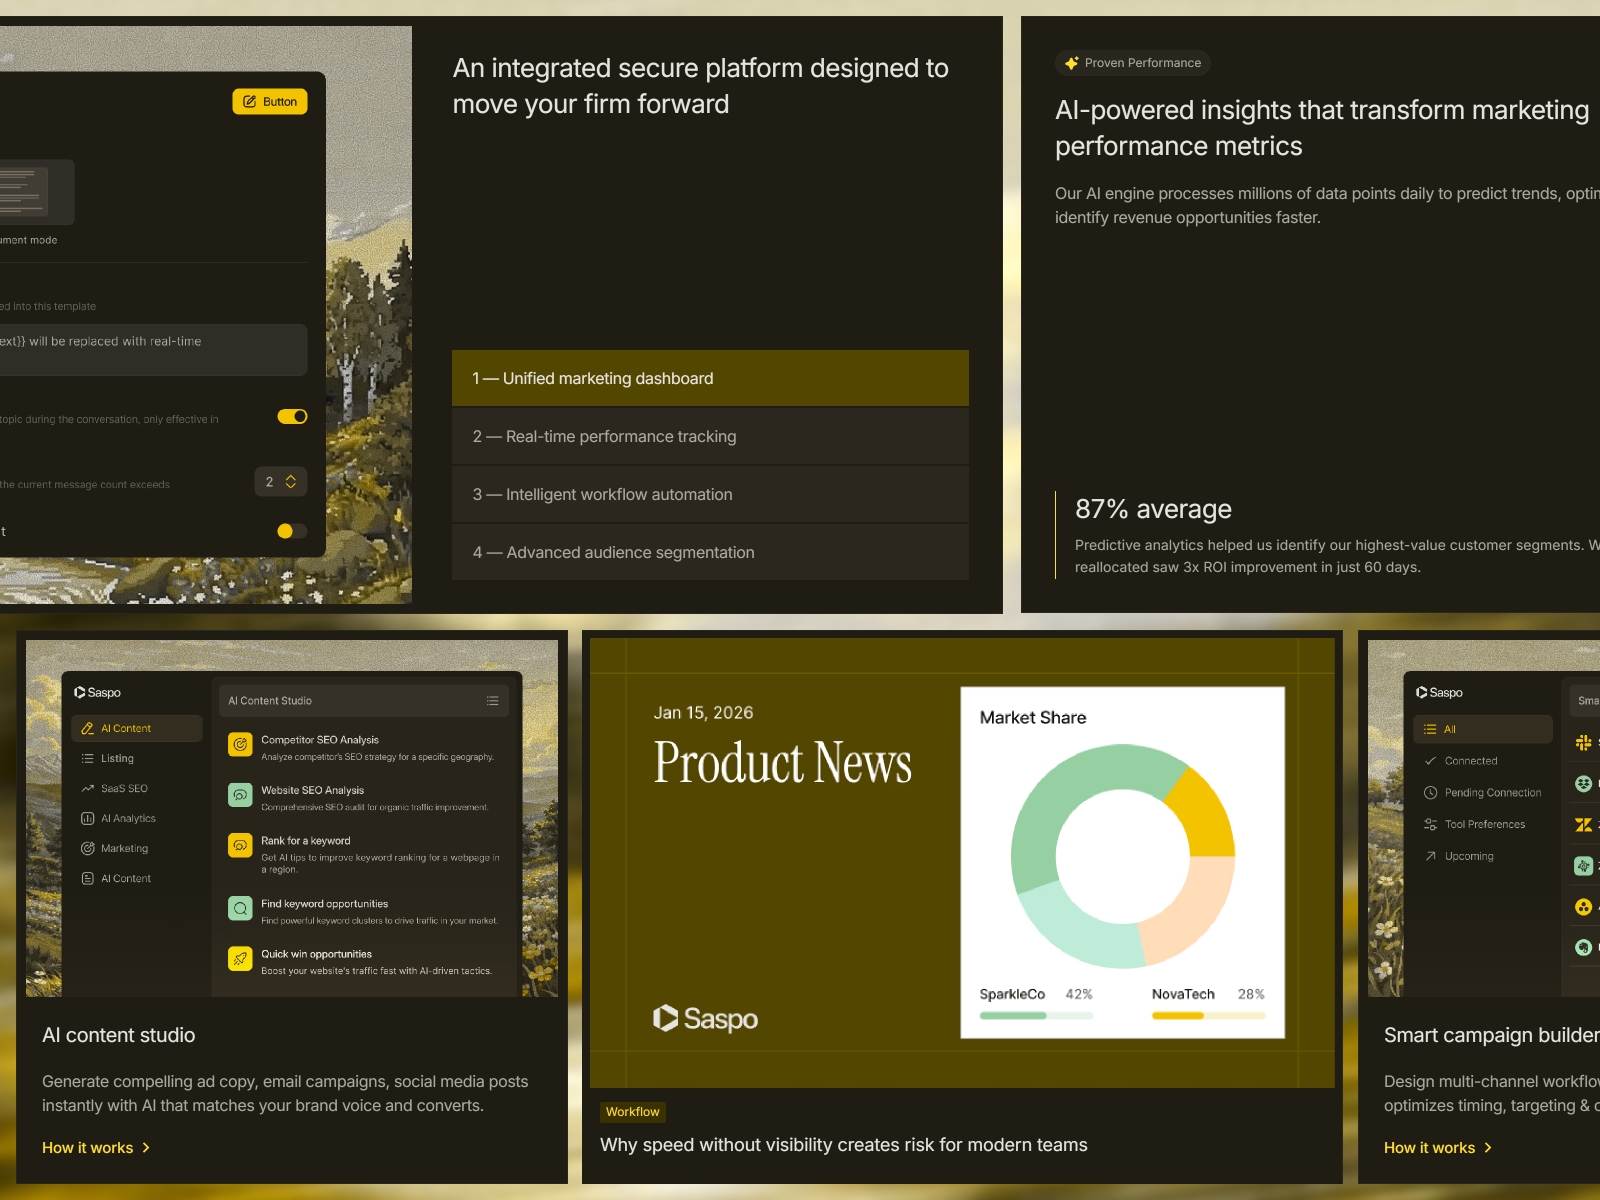Open the Slack integration icon

[1583, 743]
